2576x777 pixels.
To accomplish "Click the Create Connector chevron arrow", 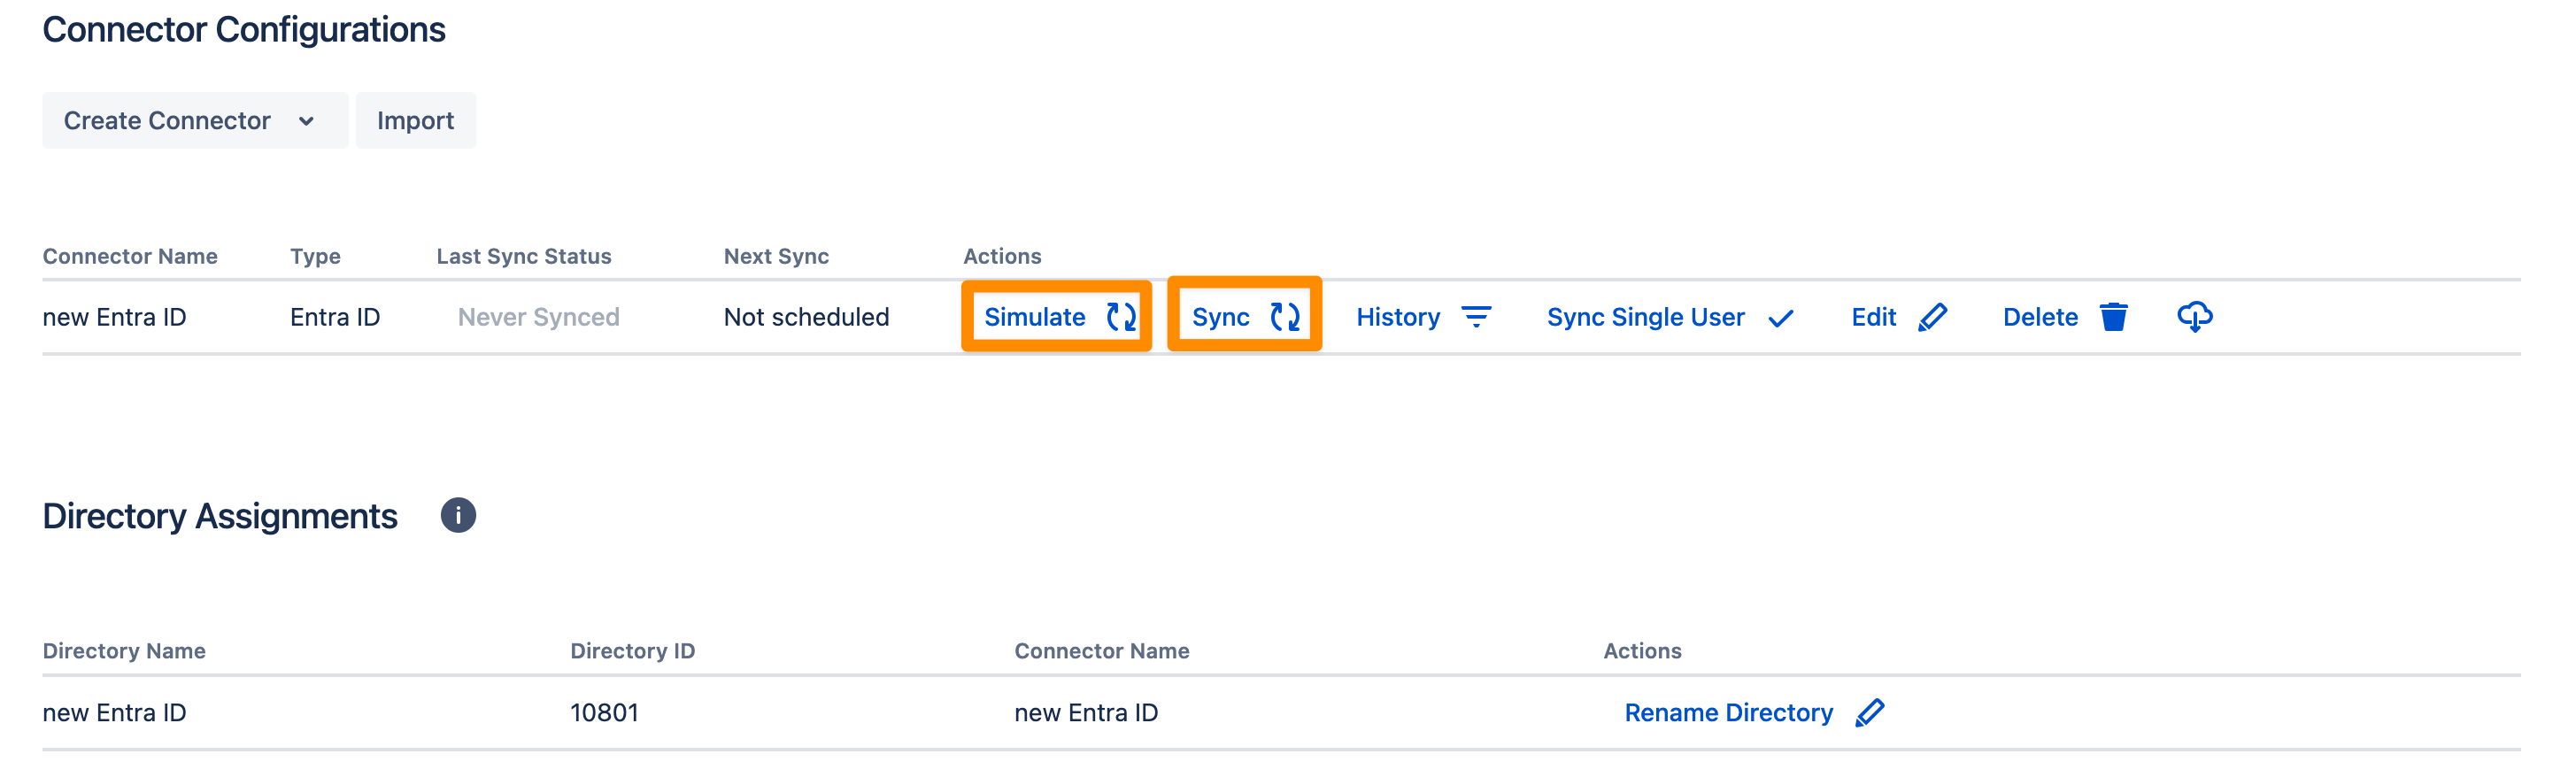I will point(306,121).
